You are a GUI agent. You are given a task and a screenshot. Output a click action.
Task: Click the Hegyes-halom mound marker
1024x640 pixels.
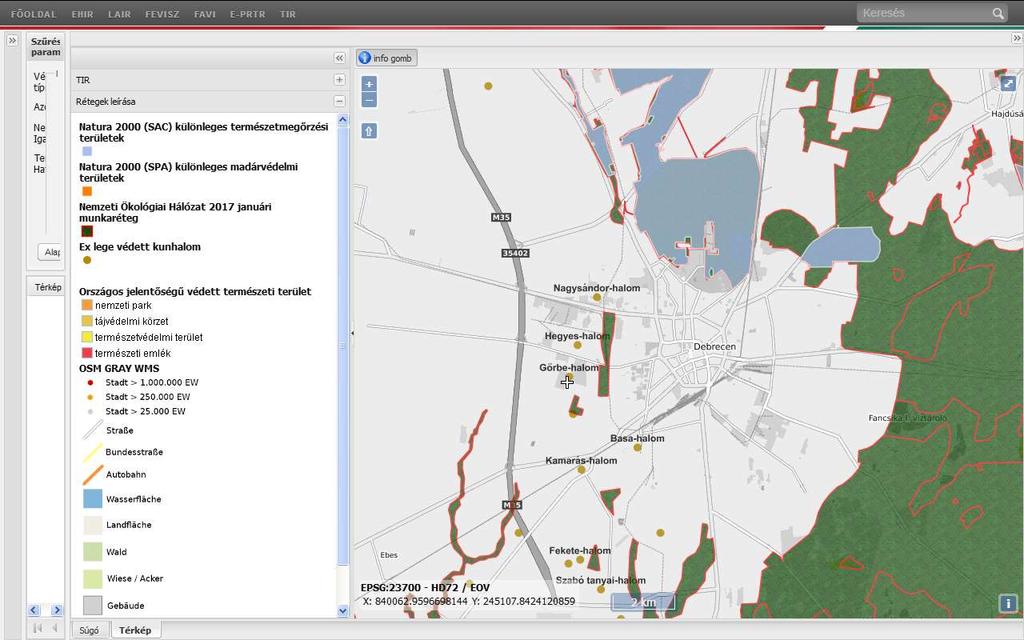577,345
